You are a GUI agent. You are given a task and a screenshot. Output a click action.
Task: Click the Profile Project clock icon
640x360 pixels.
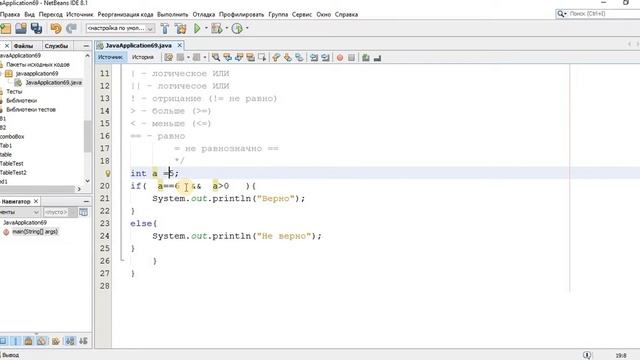(237, 29)
